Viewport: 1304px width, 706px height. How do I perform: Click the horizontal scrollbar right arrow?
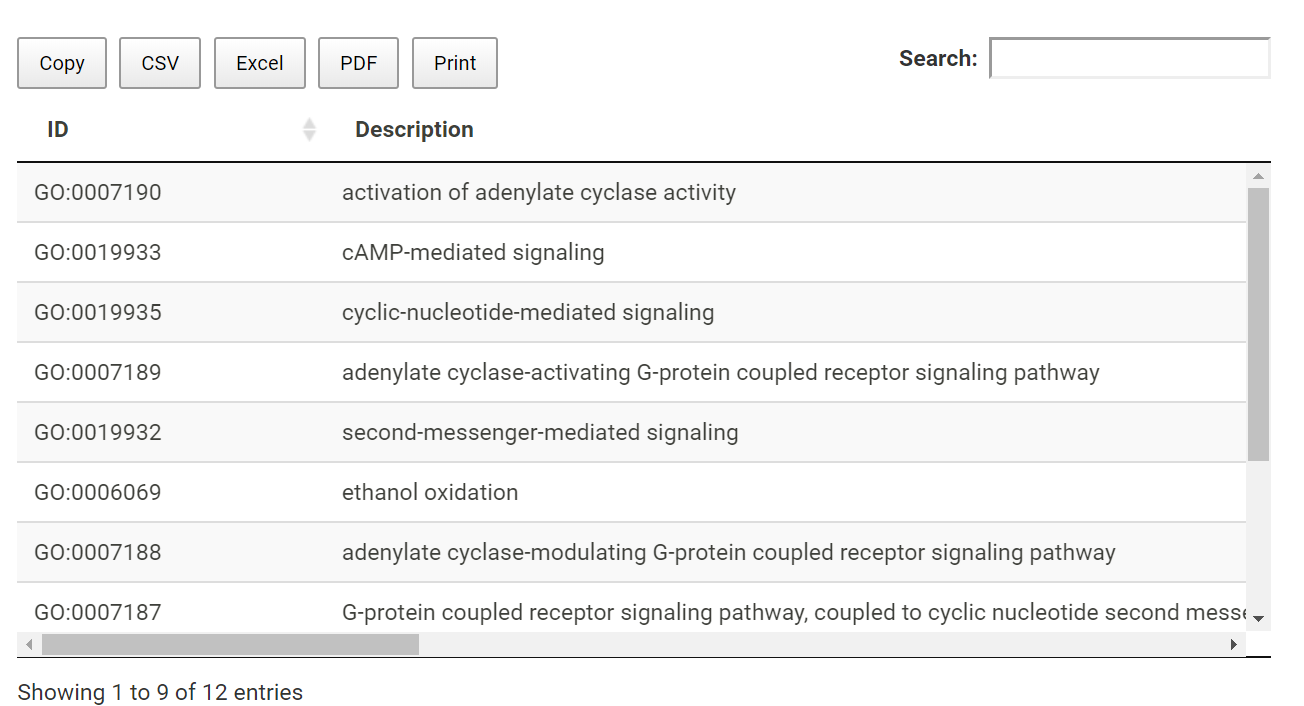pyautogui.click(x=1234, y=645)
